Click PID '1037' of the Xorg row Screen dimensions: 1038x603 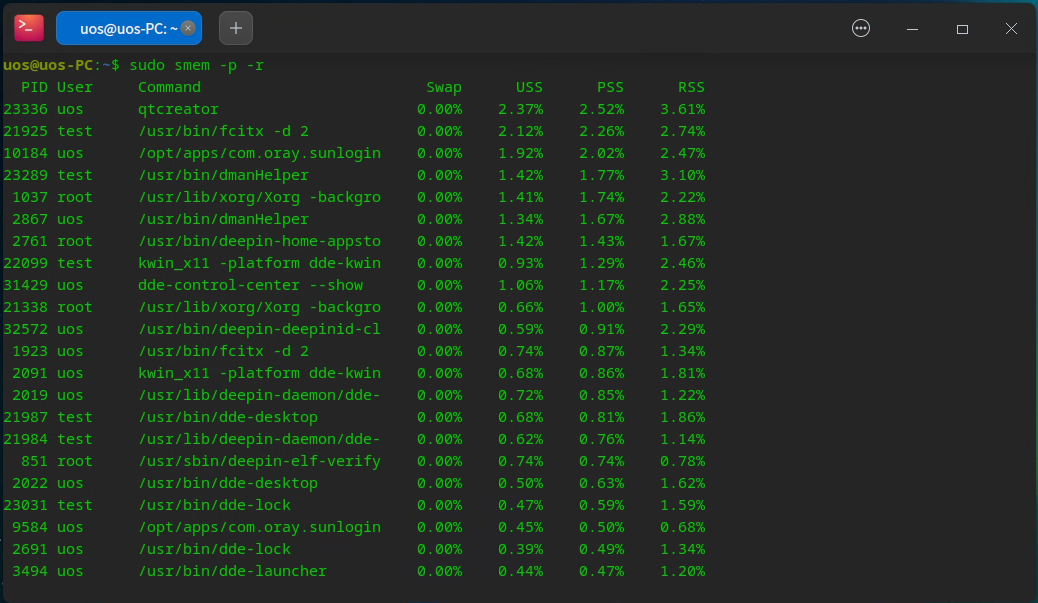point(30,197)
